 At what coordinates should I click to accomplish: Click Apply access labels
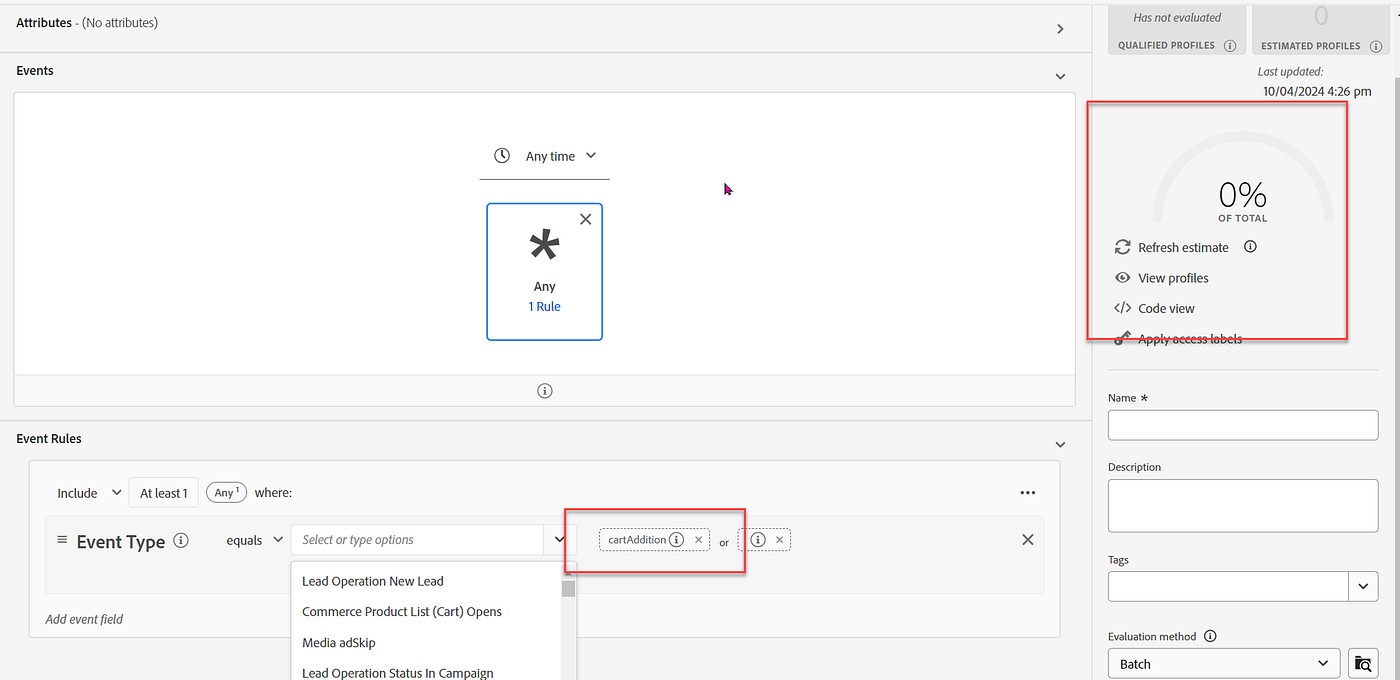[x=1178, y=339]
